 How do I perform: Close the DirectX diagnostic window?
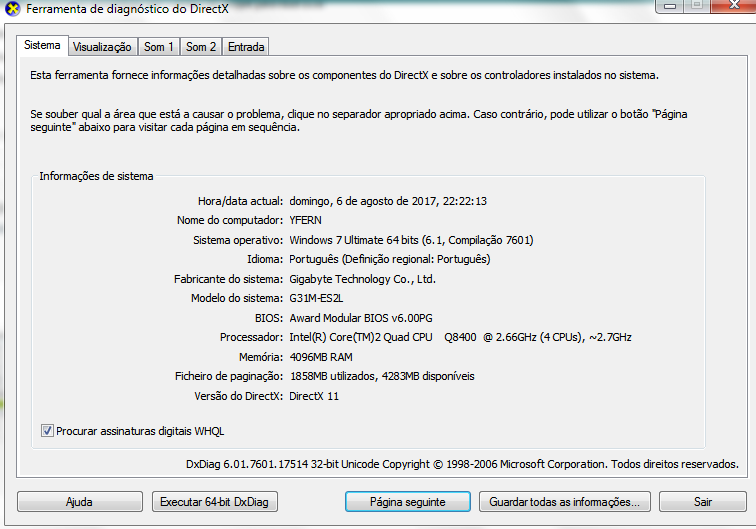734,5
